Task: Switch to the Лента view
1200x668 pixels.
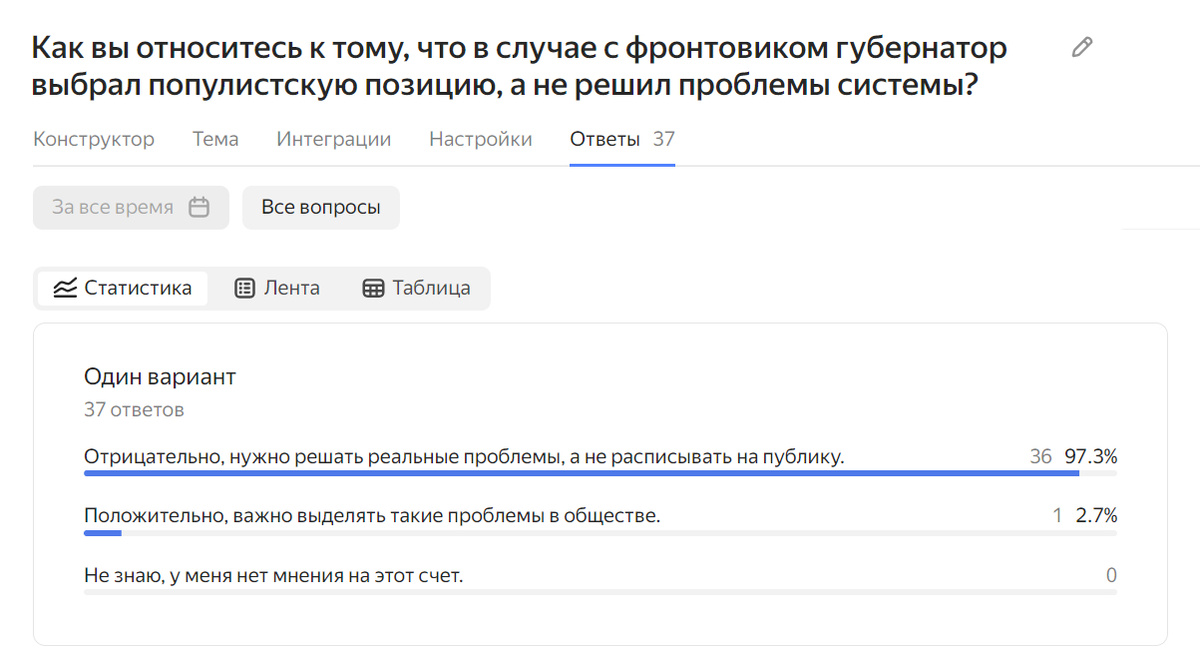Action: (277, 287)
